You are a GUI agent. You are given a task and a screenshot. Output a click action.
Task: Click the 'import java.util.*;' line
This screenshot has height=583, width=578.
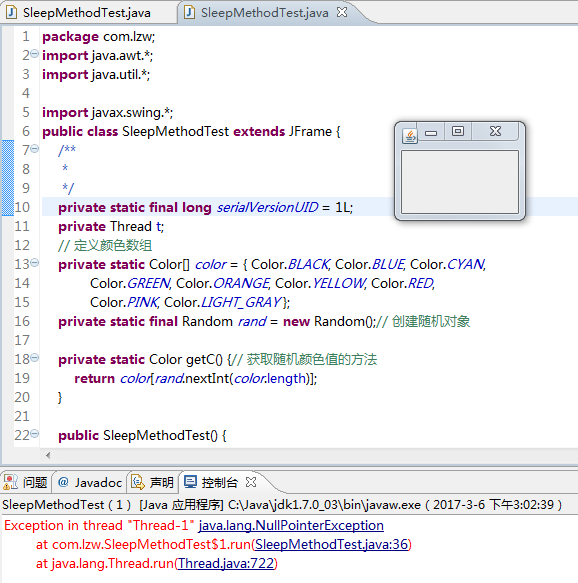pos(96,74)
